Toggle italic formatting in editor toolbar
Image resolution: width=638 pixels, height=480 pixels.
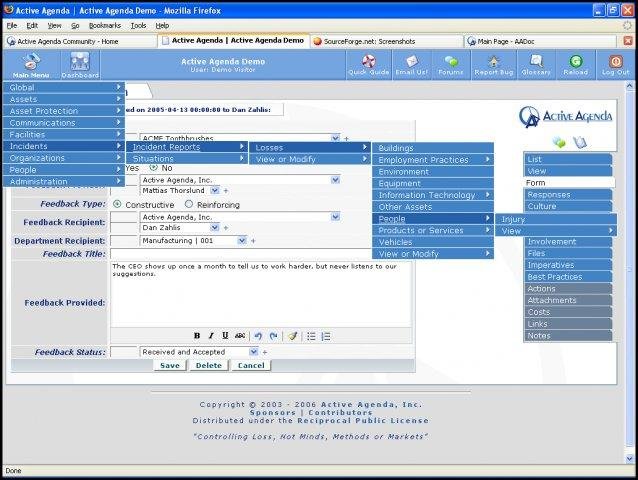coord(211,336)
